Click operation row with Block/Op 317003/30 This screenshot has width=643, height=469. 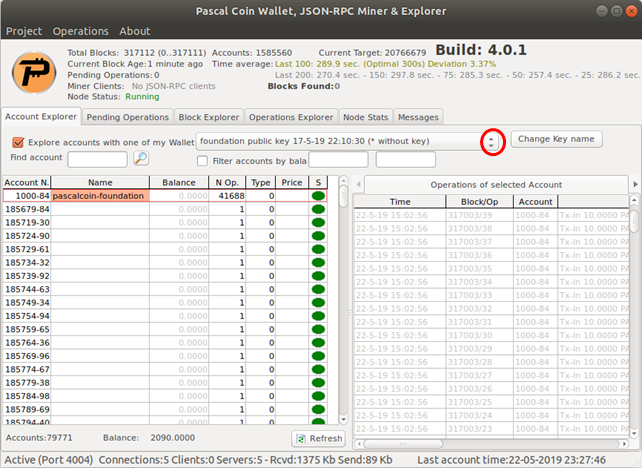[x=491, y=335]
